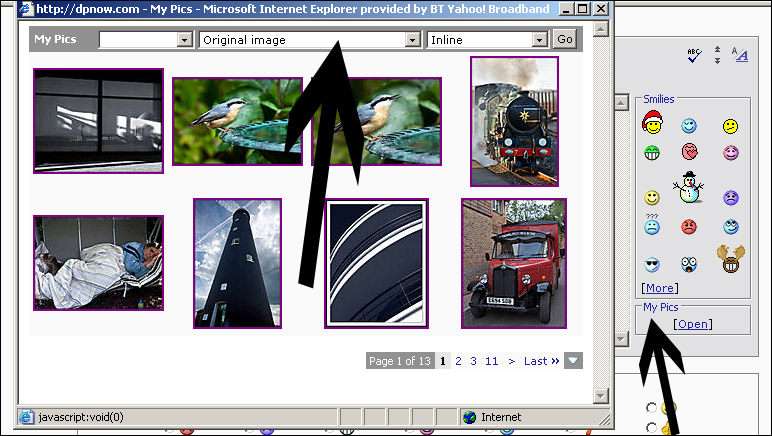Insert the confused question marks smiley
The width and height of the screenshot is (772, 436).
click(x=652, y=225)
